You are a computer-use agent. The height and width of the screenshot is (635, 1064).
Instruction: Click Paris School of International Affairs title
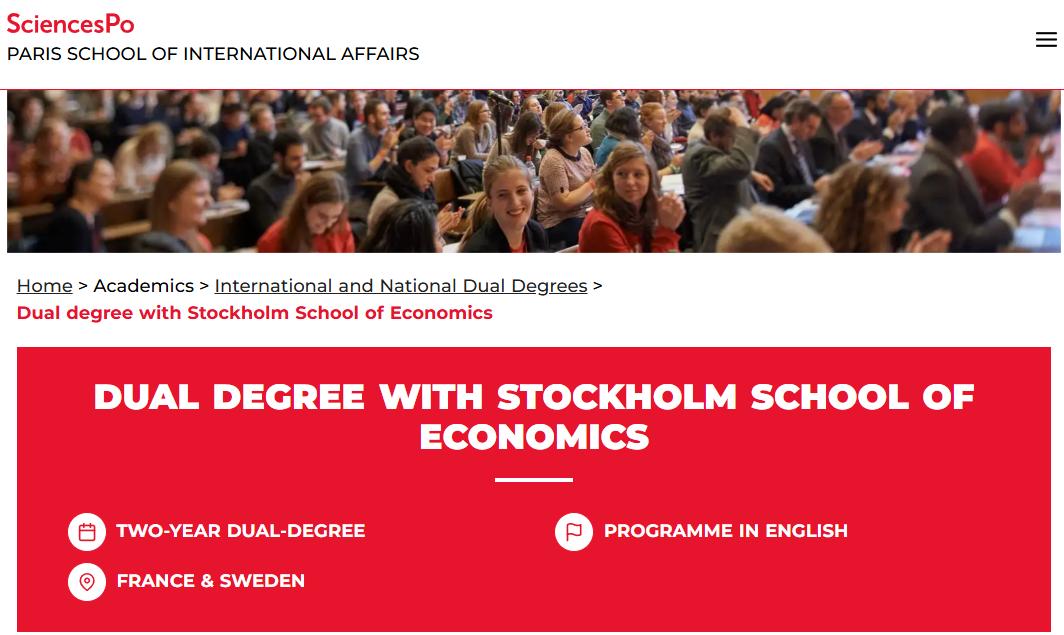pos(213,54)
